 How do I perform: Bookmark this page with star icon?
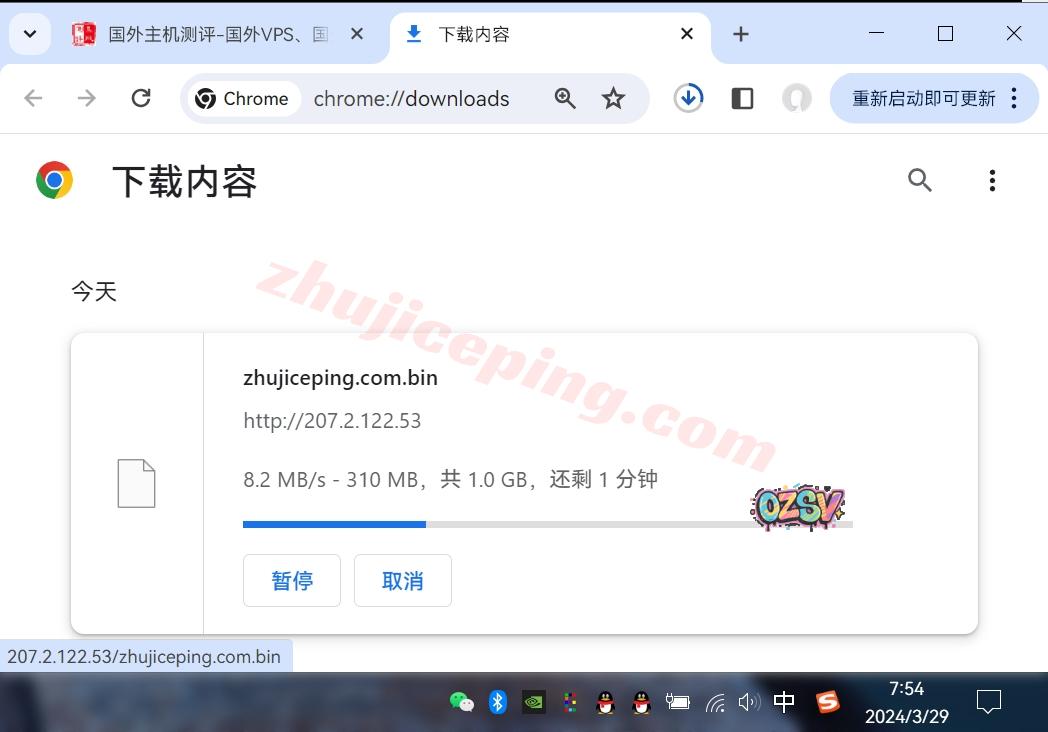coord(613,98)
